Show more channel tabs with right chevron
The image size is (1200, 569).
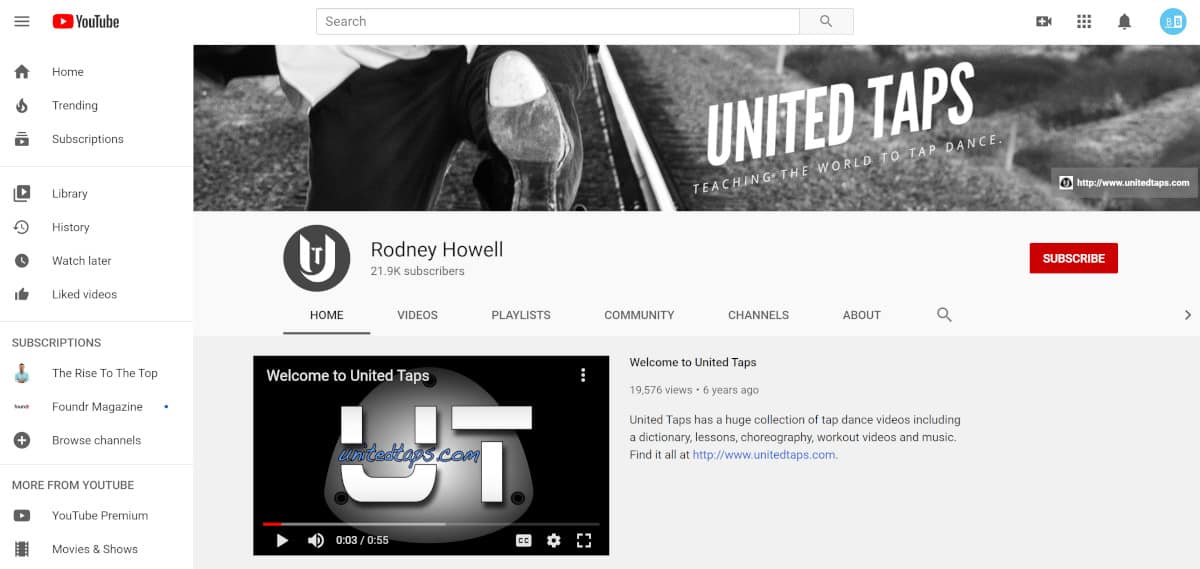click(1188, 315)
